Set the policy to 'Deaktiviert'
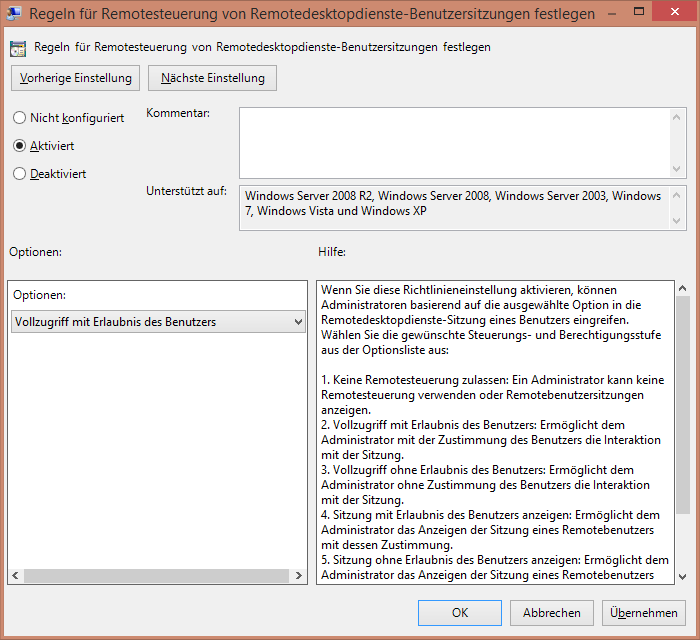Viewport: 700px width, 640px height. pyautogui.click(x=19, y=174)
